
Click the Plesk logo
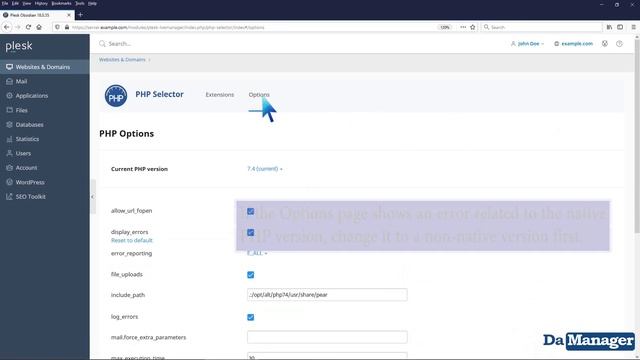pyautogui.click(x=19, y=46)
